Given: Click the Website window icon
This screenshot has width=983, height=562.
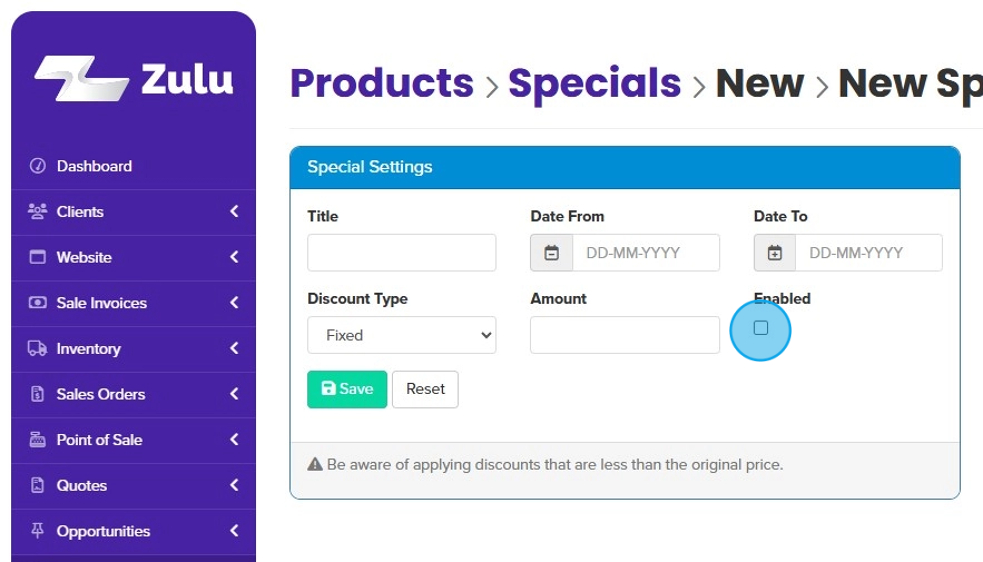Looking at the screenshot, I should pos(38,257).
